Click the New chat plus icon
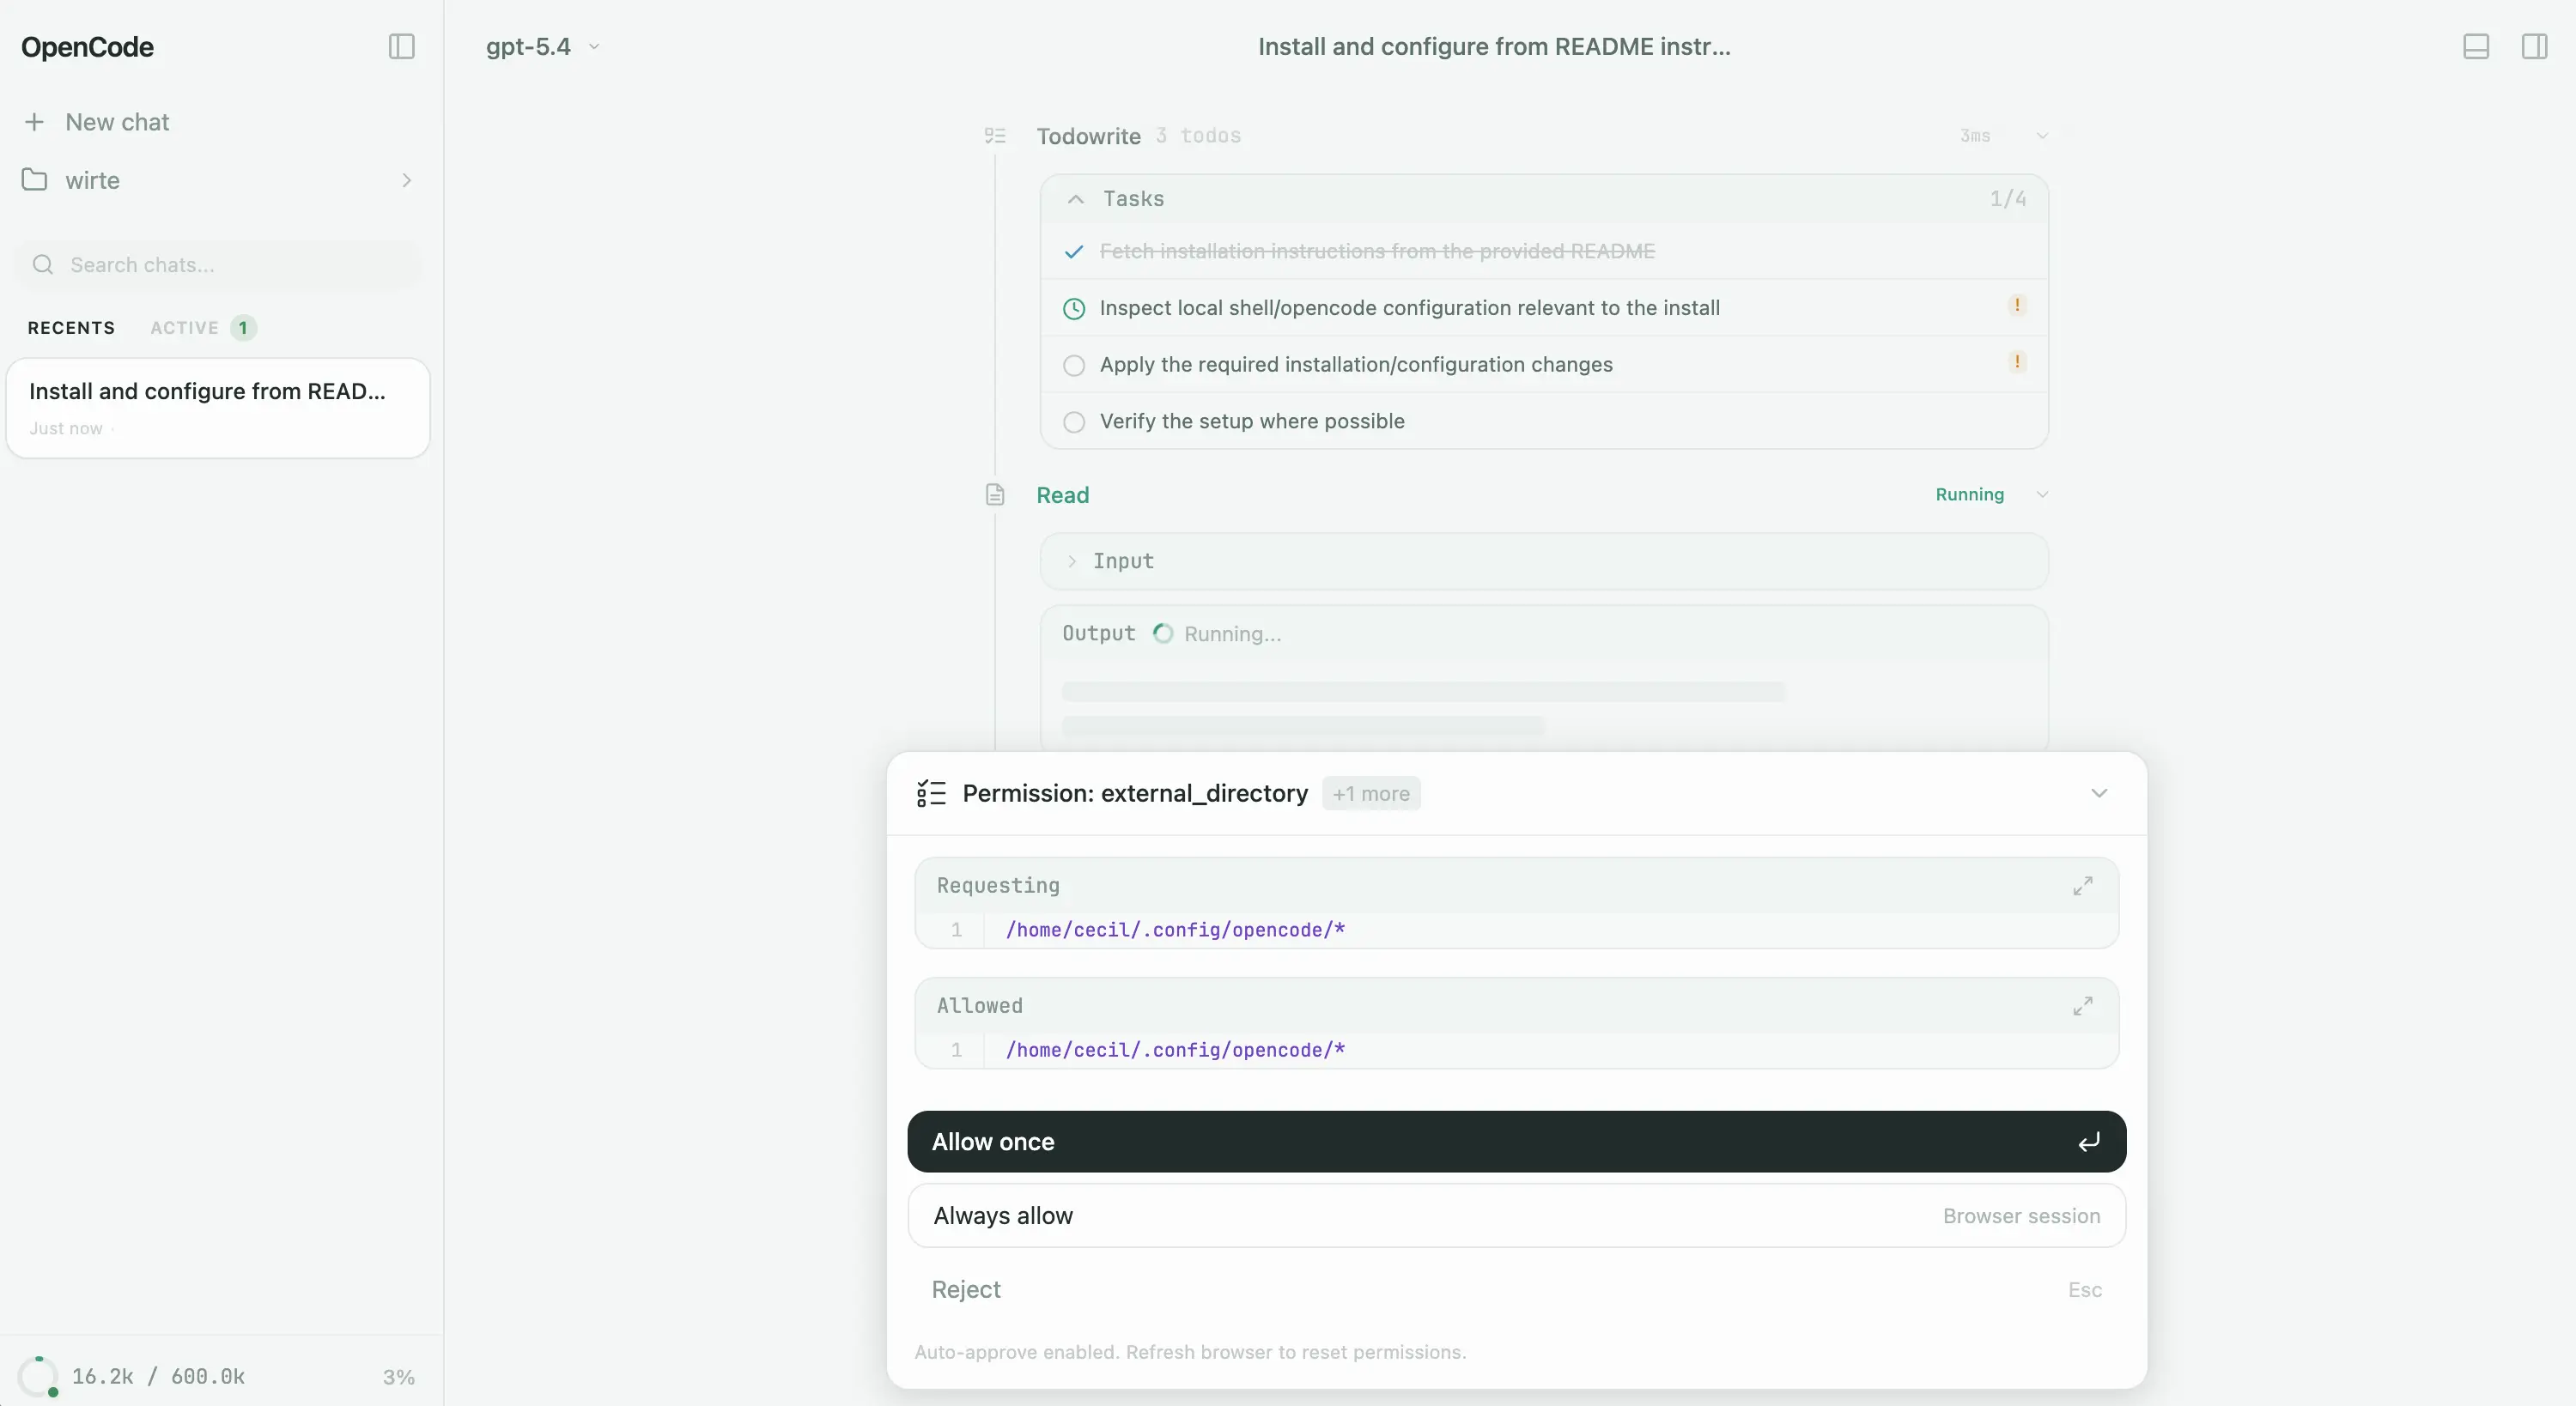 click(x=35, y=122)
